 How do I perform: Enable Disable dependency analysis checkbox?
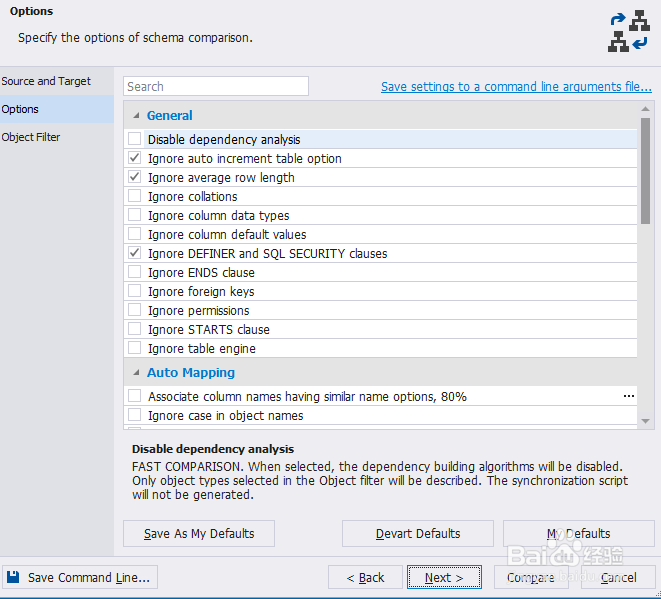[x=135, y=139]
